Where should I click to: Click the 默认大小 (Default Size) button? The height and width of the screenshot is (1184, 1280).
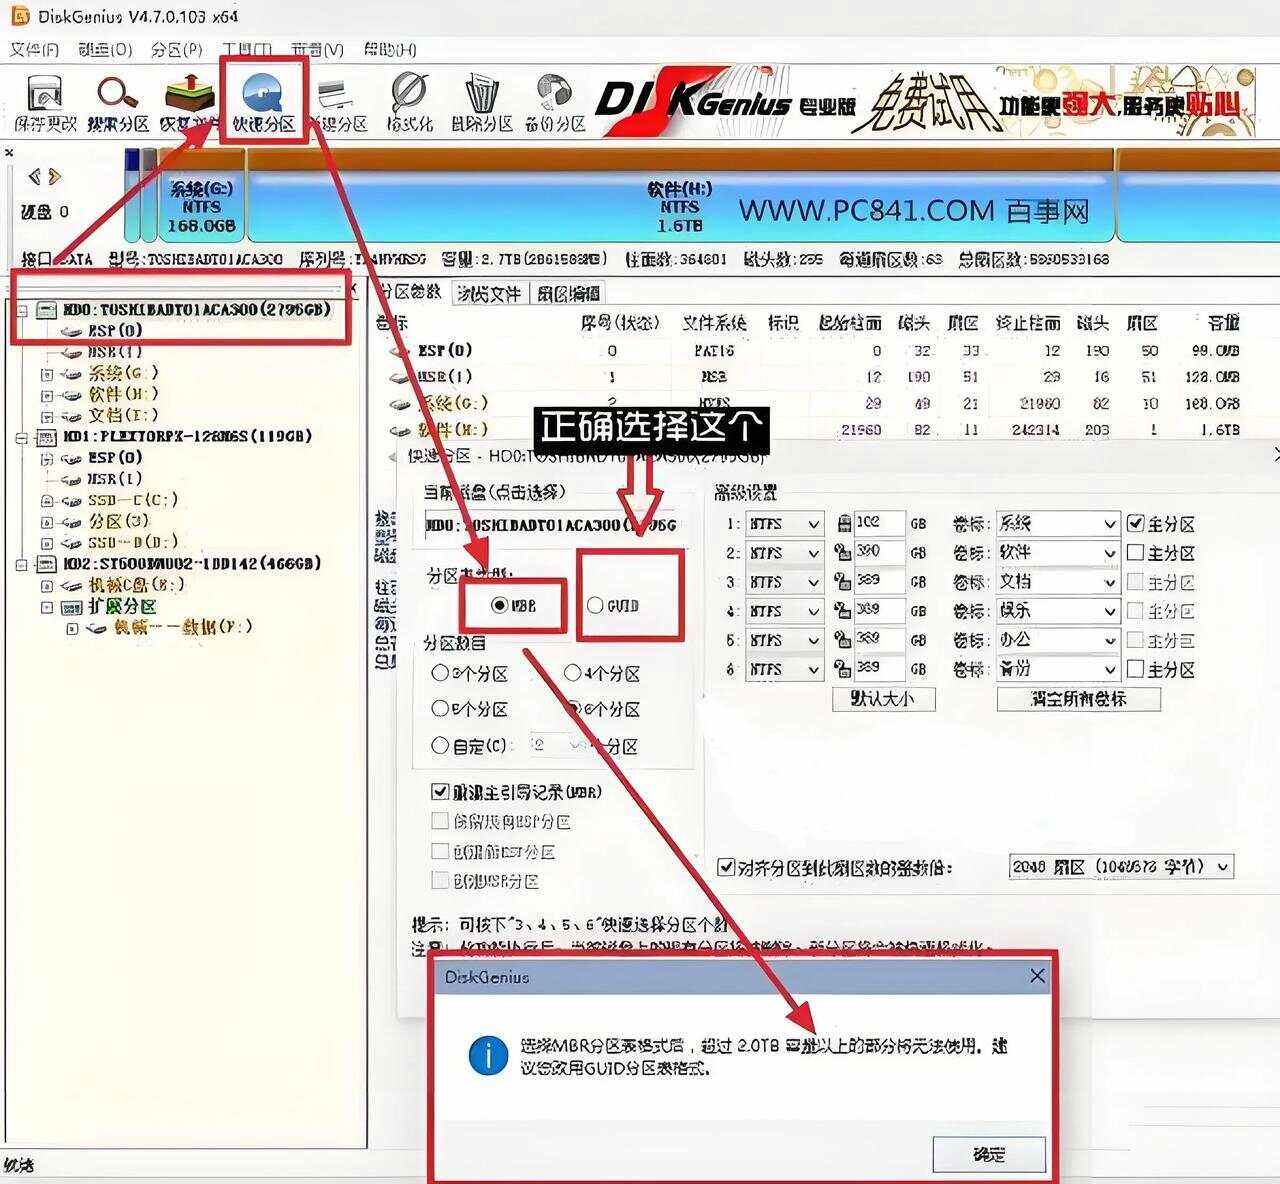[884, 700]
